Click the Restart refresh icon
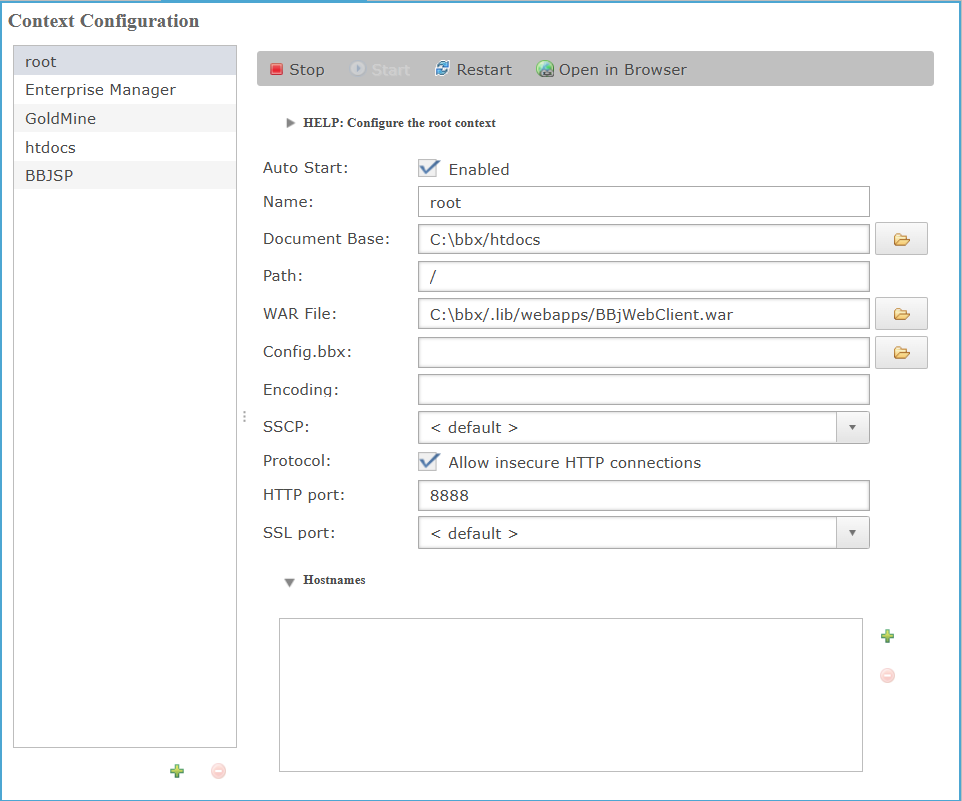 point(442,69)
